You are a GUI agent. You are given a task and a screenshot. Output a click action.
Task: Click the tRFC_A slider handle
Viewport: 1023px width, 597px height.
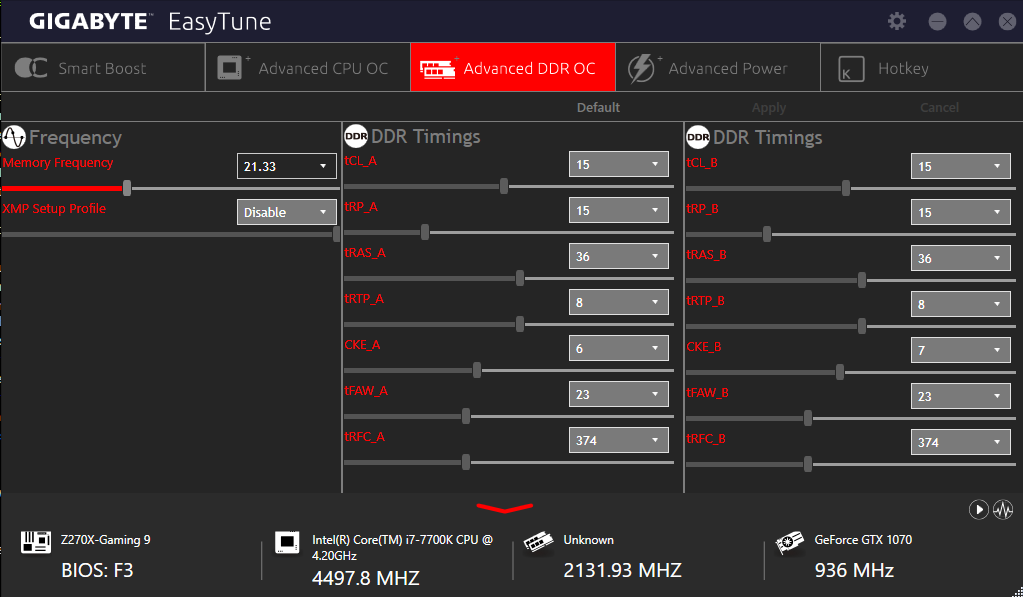[x=466, y=463]
